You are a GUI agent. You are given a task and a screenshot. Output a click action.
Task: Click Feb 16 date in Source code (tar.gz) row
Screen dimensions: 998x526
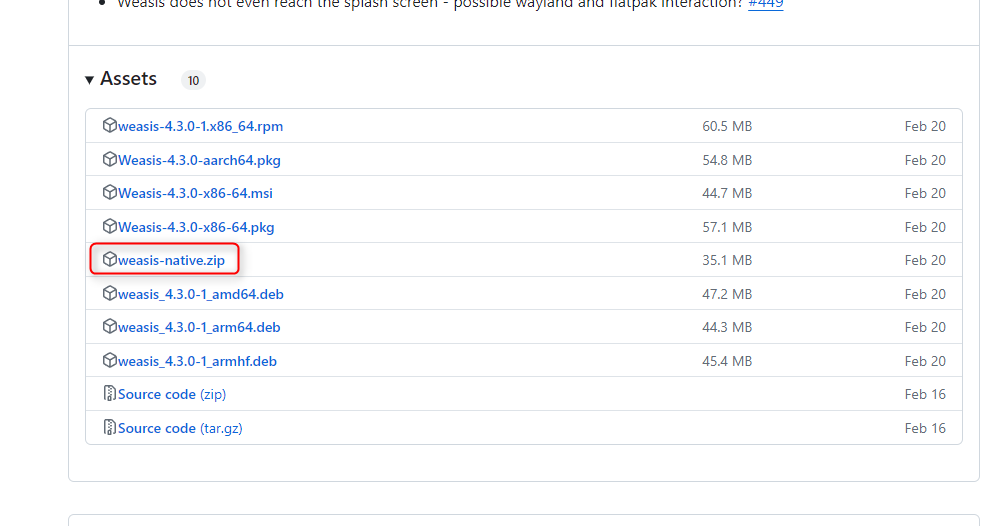tap(925, 428)
